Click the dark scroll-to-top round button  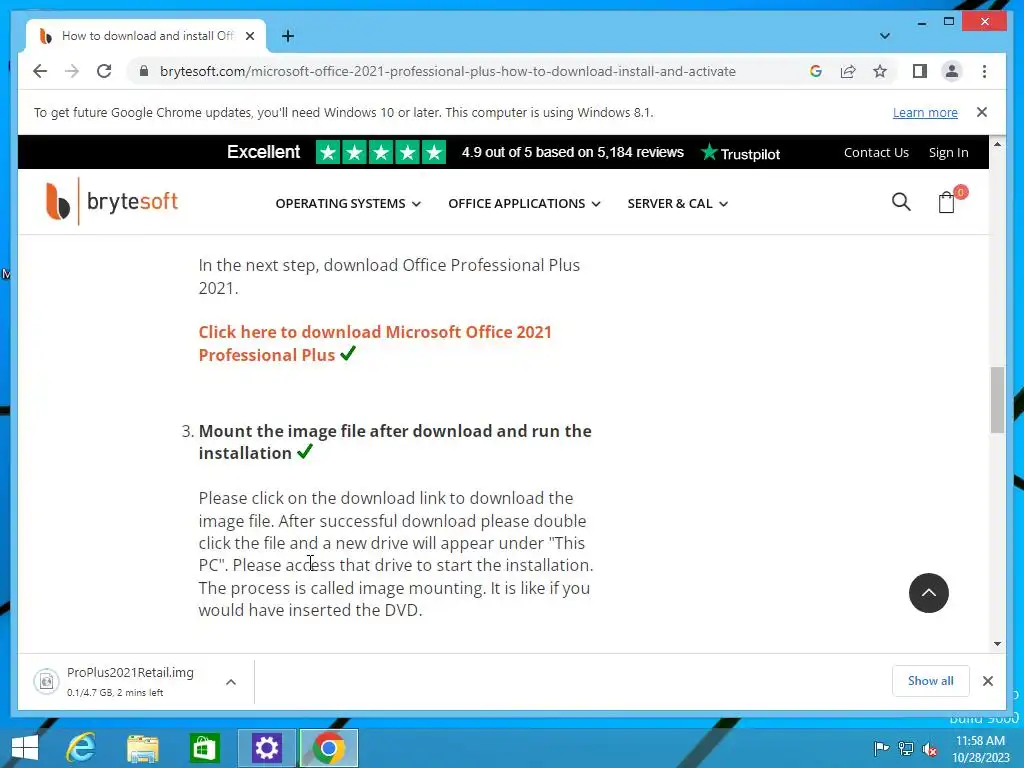(929, 593)
